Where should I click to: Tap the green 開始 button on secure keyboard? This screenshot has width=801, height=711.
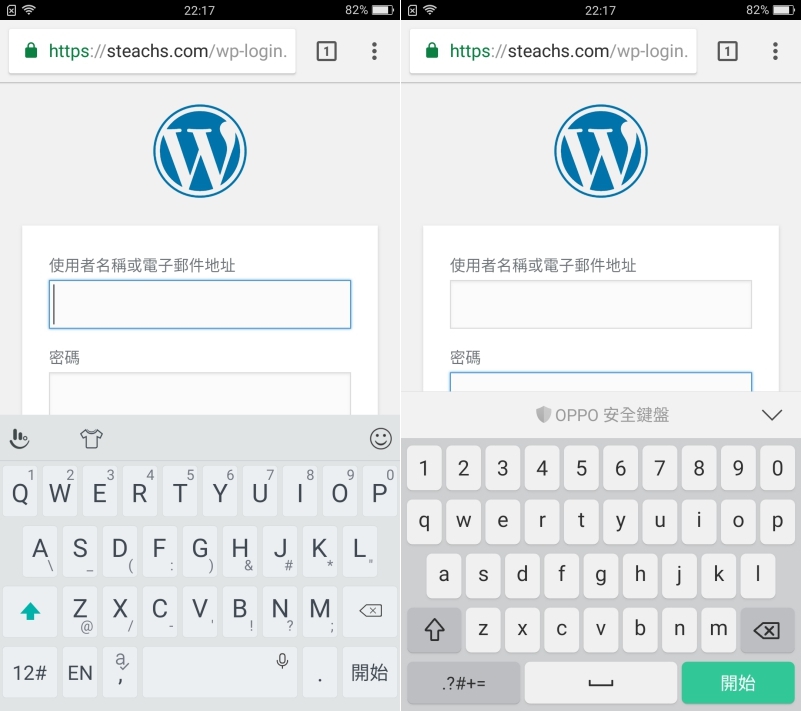click(738, 683)
